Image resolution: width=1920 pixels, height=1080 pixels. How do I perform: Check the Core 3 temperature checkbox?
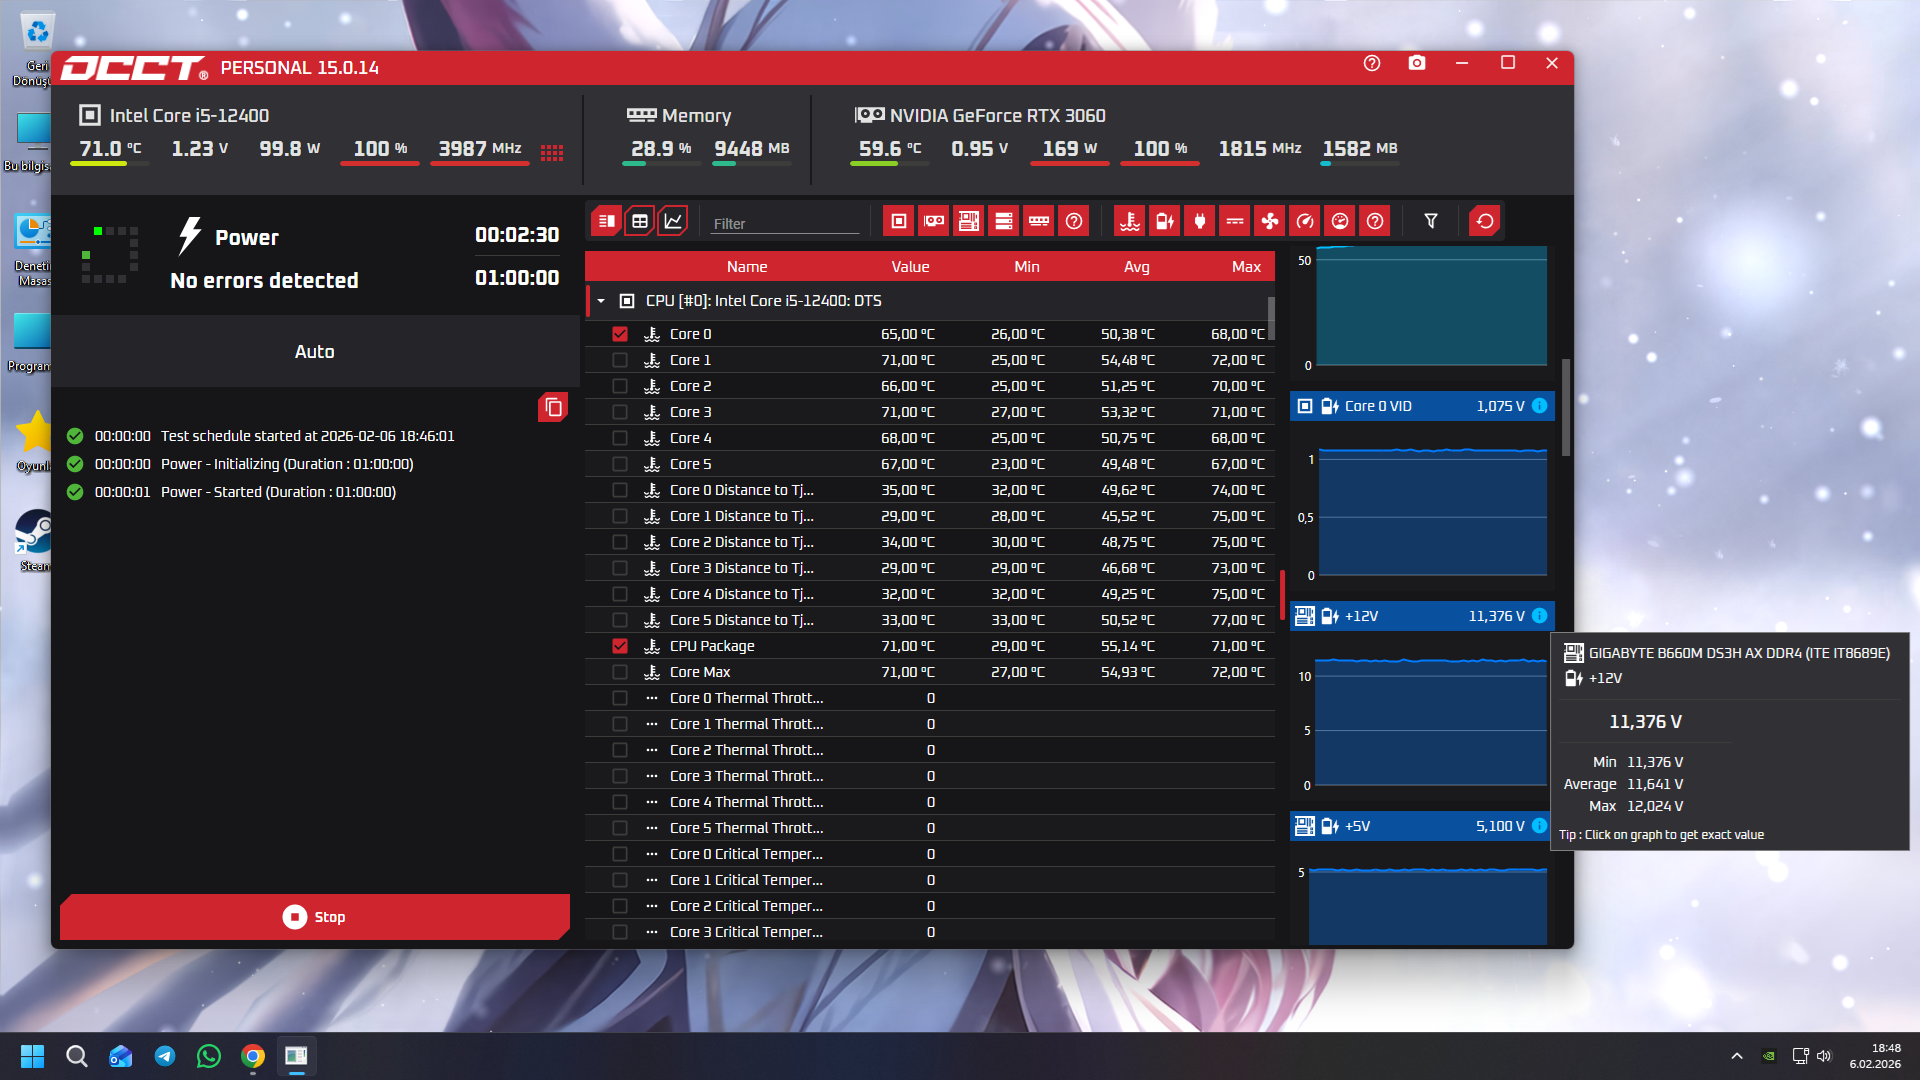click(620, 412)
